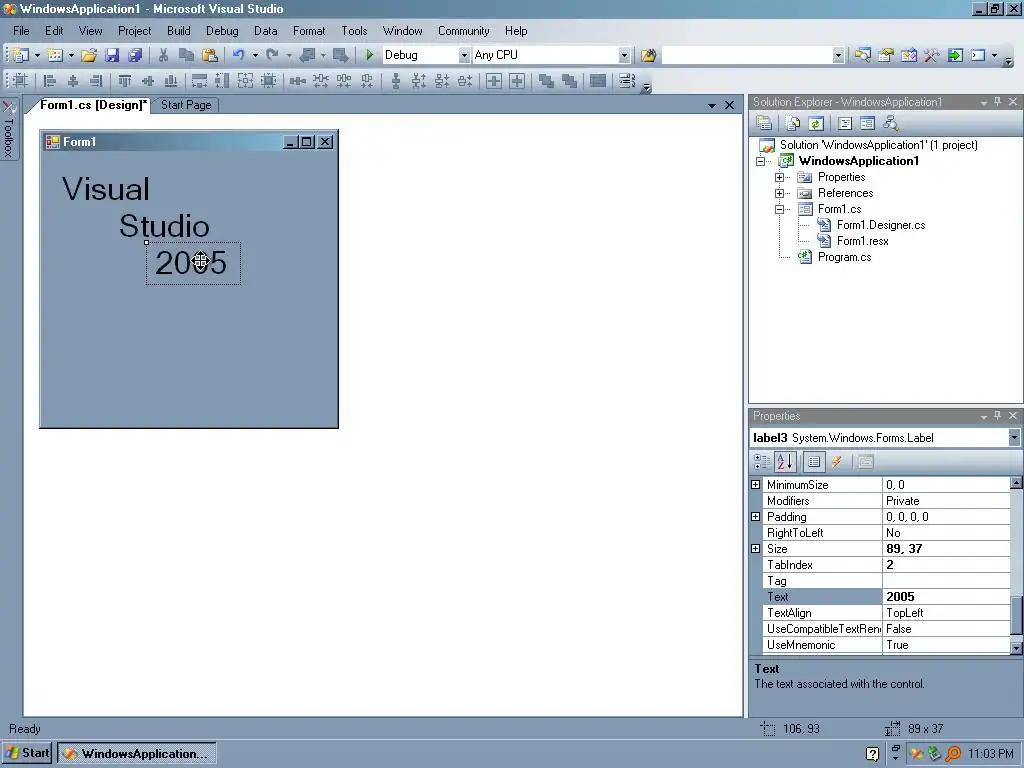Open the collapsed Toolbox side tab
1024x768 pixels.
[x=8, y=129]
